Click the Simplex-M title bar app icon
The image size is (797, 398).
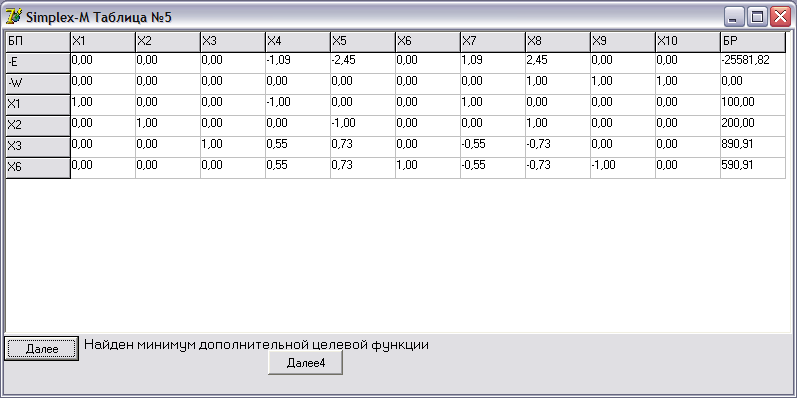point(14,17)
